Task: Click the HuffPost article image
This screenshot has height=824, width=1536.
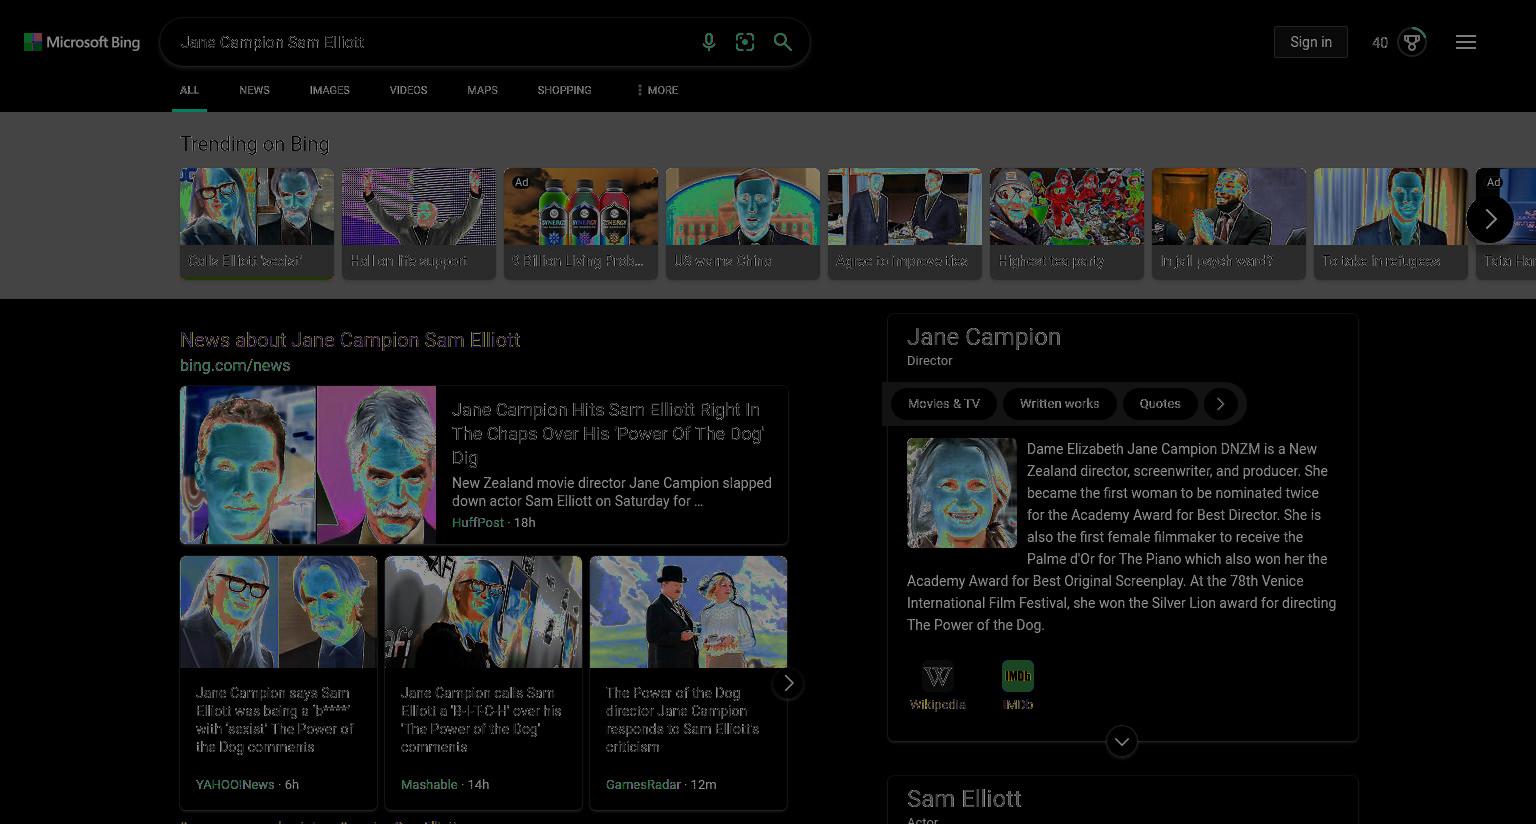Action: [x=308, y=465]
